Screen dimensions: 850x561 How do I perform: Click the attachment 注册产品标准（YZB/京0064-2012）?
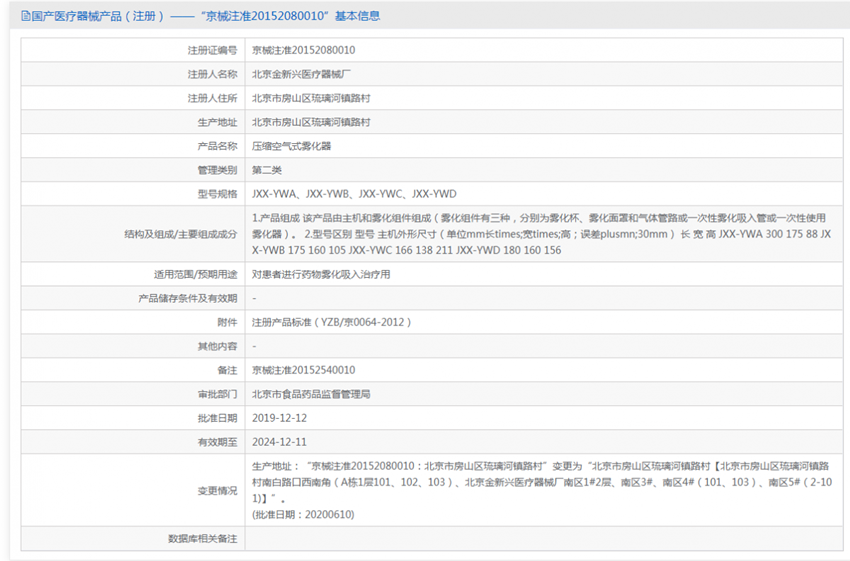[332, 322]
